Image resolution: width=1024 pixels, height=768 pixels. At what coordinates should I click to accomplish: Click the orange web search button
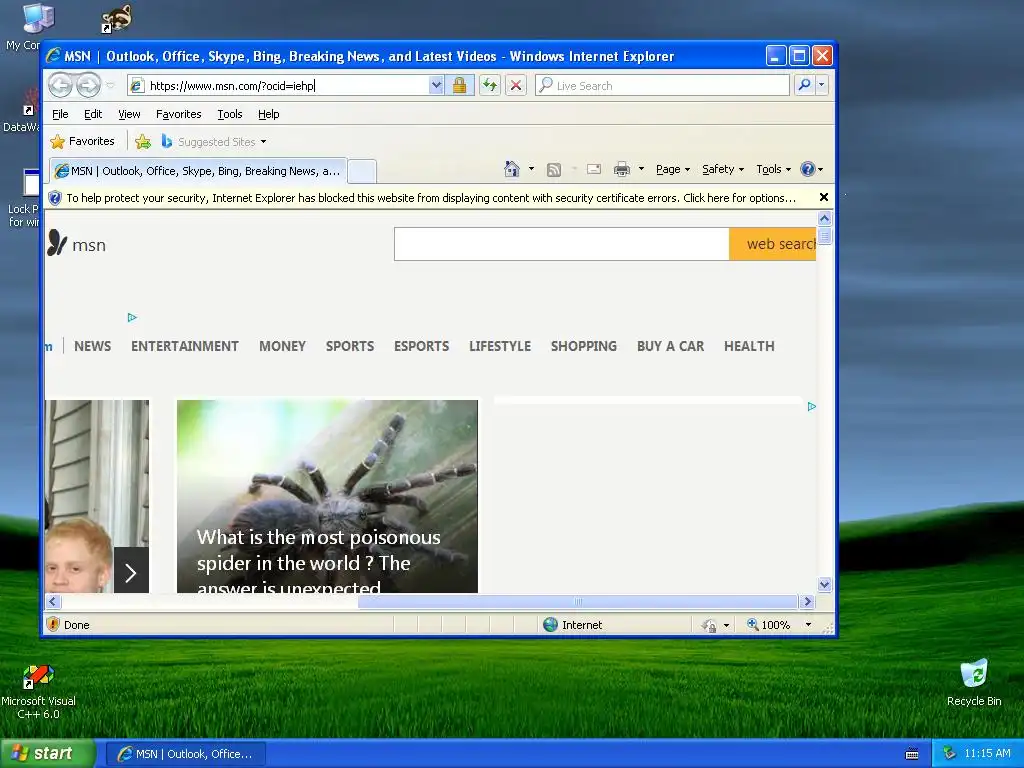[773, 244]
